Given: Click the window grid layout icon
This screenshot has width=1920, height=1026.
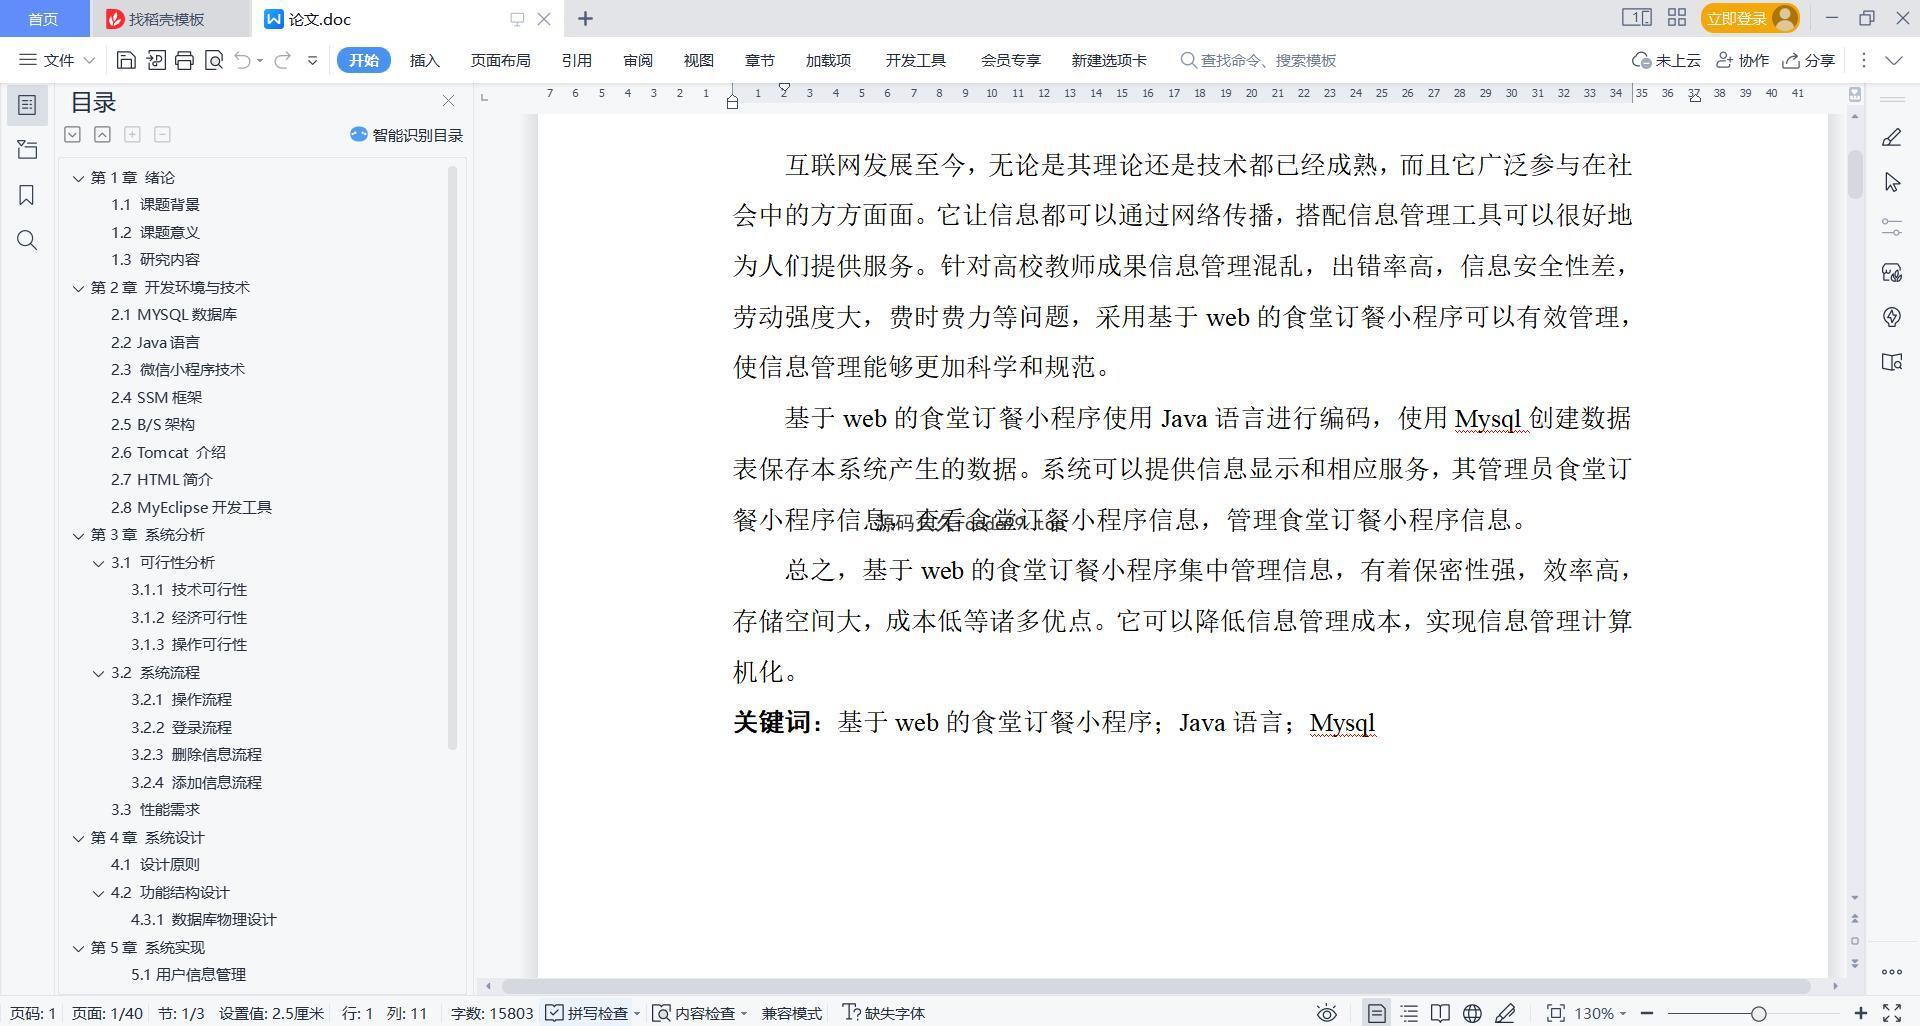Looking at the screenshot, I should [1677, 18].
